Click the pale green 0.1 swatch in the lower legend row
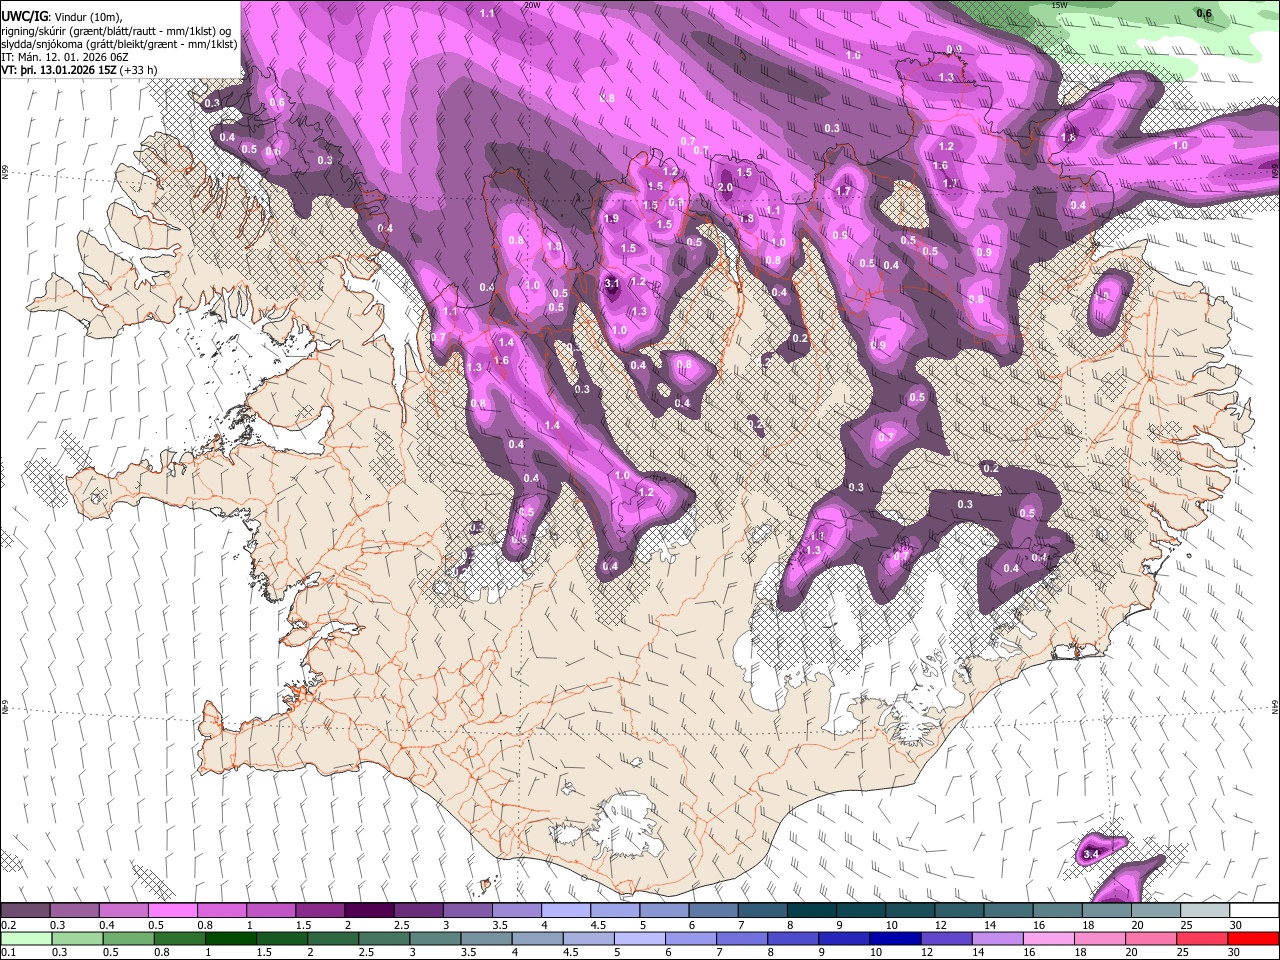Image resolution: width=1280 pixels, height=960 pixels. pyautogui.click(x=27, y=938)
